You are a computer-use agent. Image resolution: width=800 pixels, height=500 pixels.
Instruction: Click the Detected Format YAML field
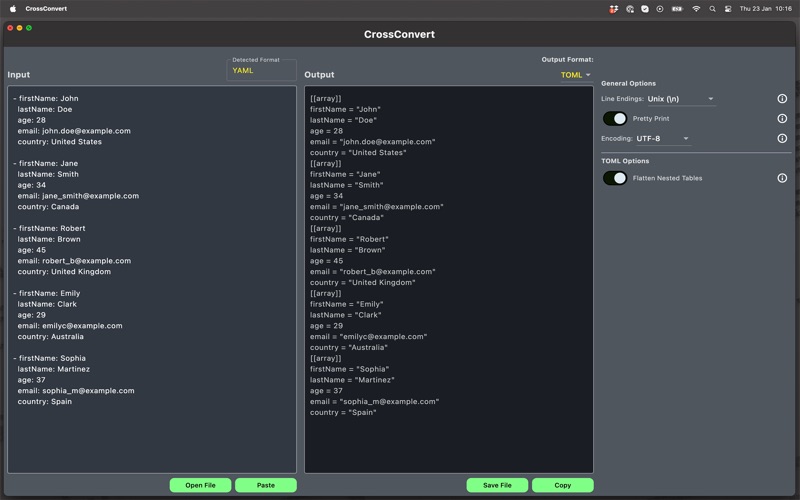261,70
